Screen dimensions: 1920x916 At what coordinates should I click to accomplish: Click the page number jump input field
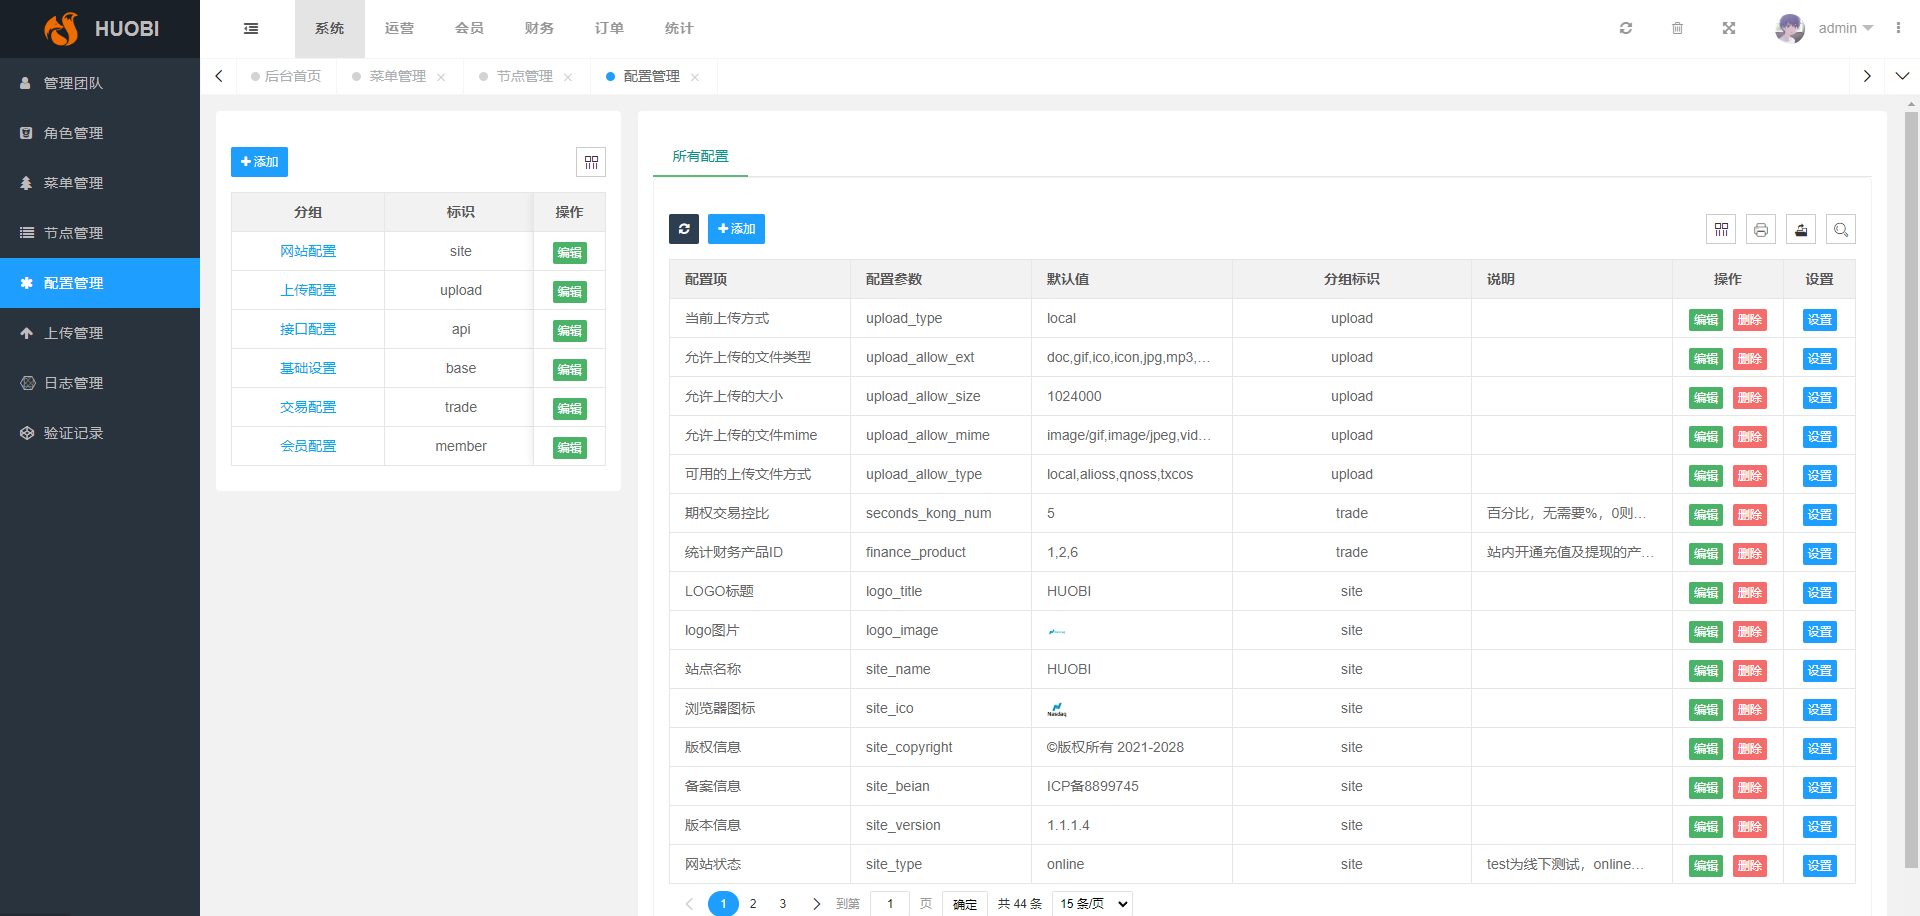click(889, 904)
